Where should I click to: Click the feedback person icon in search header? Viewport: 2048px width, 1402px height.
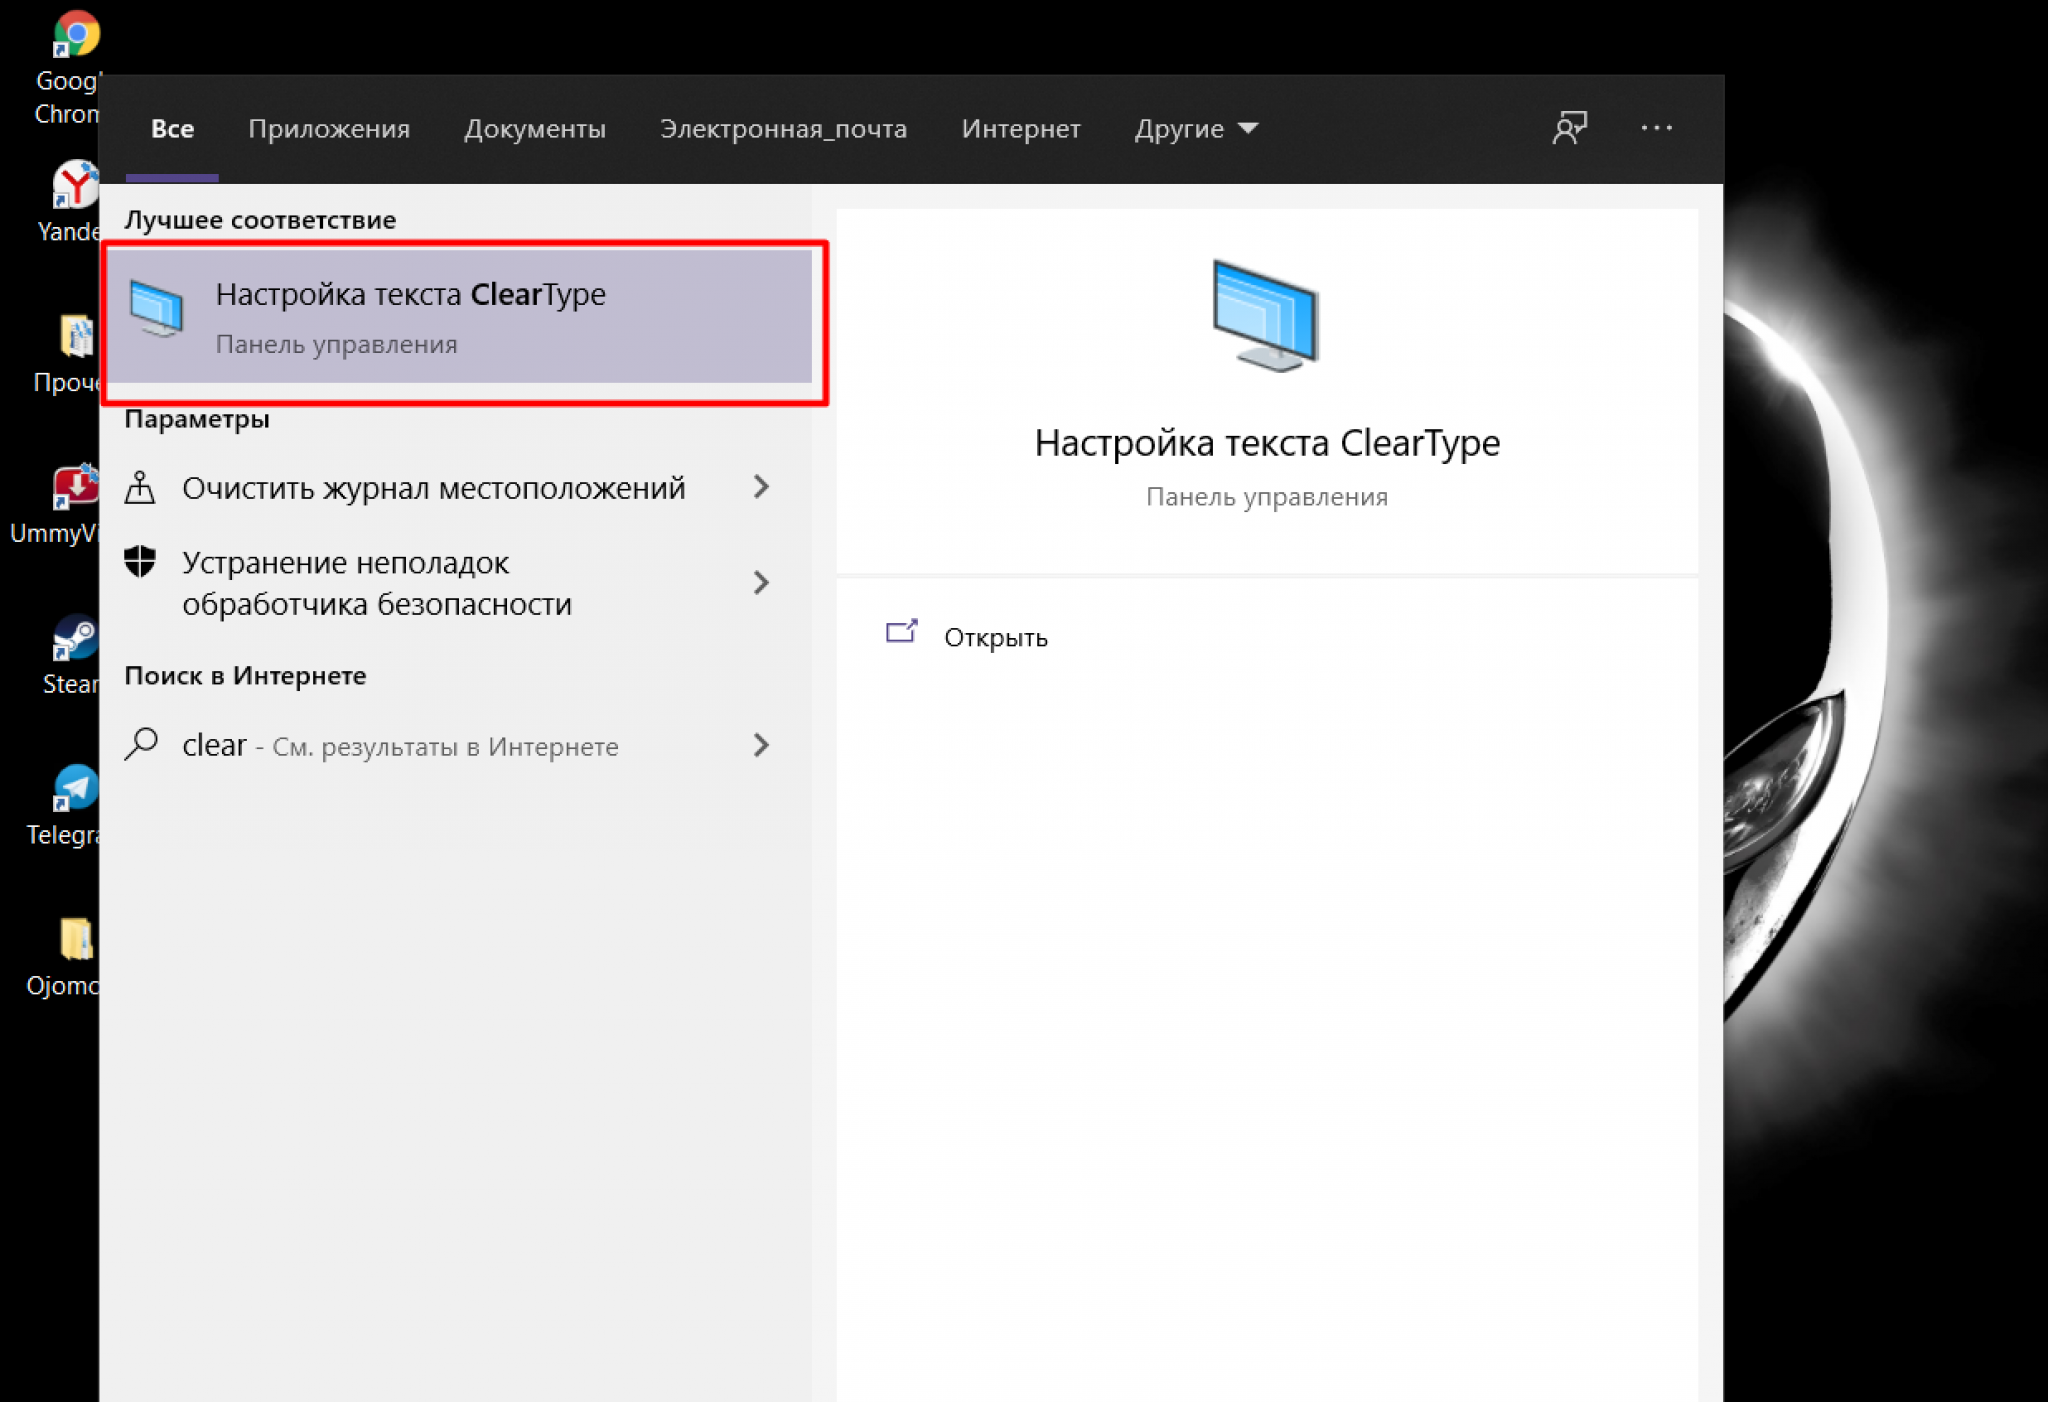coord(1570,128)
